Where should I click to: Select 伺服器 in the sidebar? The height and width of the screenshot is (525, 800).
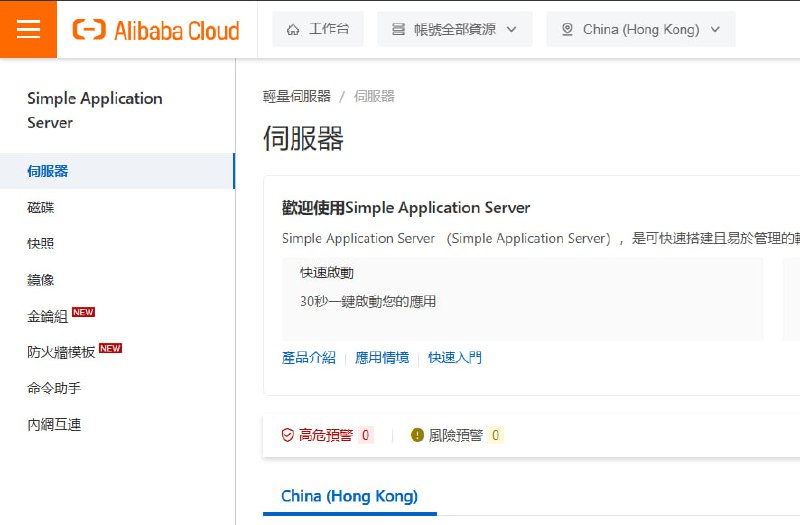[x=117, y=171]
